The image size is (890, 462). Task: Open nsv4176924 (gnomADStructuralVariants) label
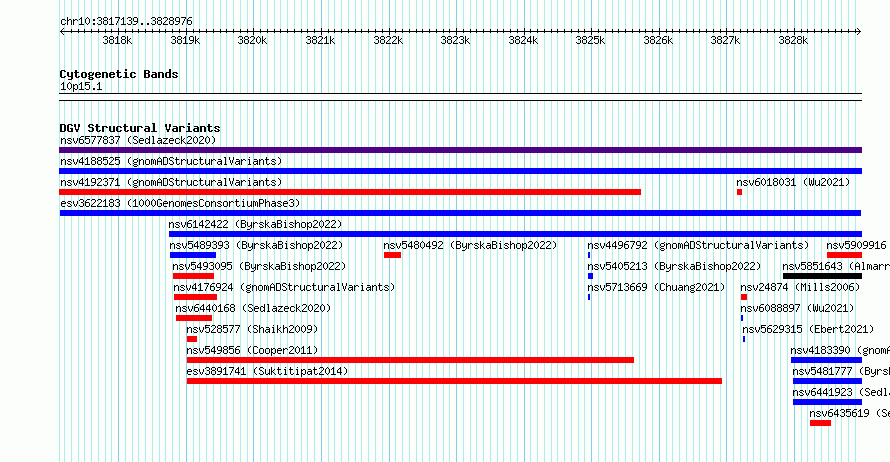pos(284,287)
